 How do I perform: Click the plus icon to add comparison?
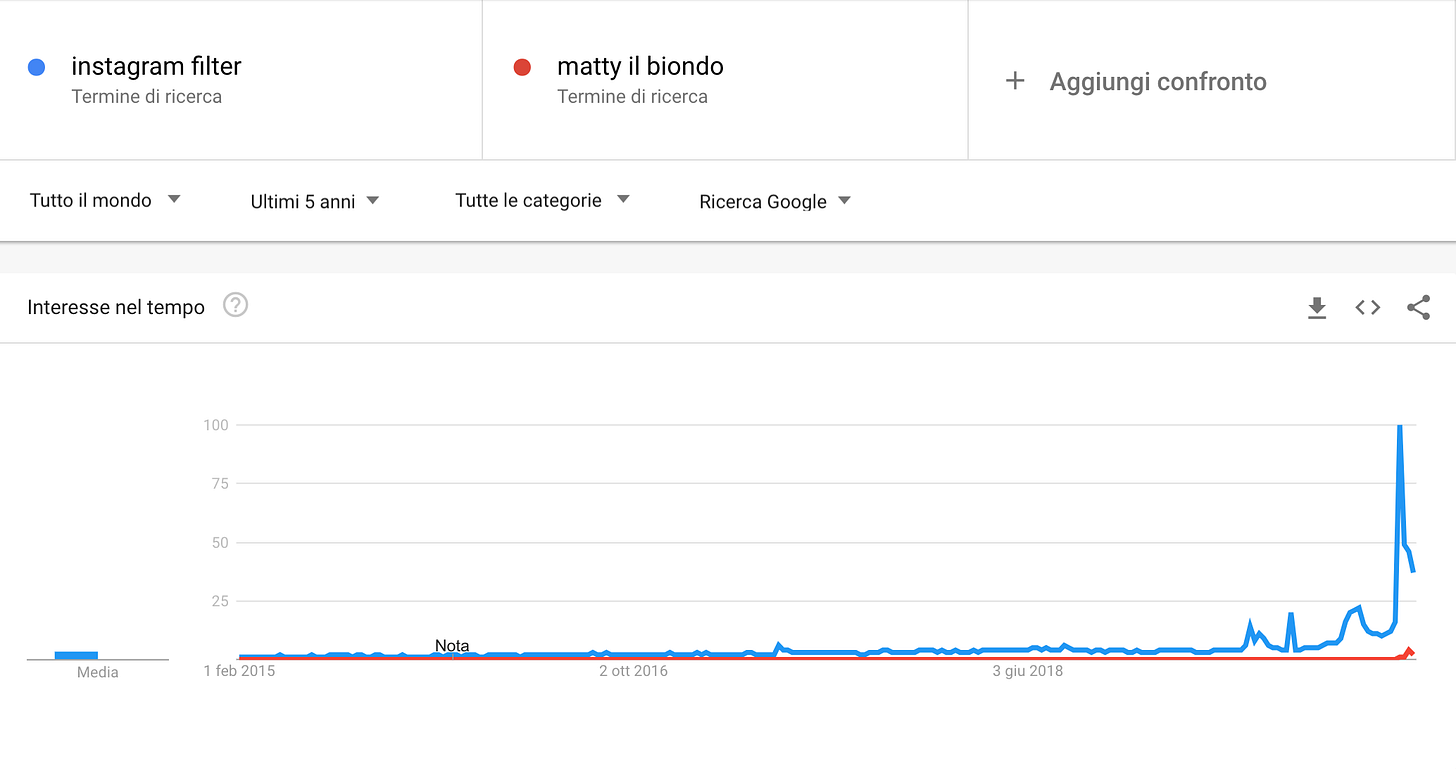pyautogui.click(x=1015, y=81)
